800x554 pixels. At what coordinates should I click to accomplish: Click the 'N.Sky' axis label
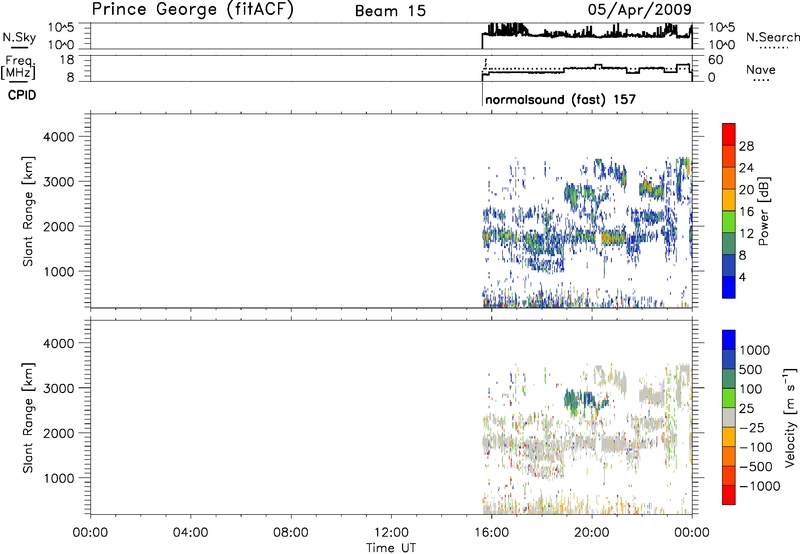[x=19, y=37]
